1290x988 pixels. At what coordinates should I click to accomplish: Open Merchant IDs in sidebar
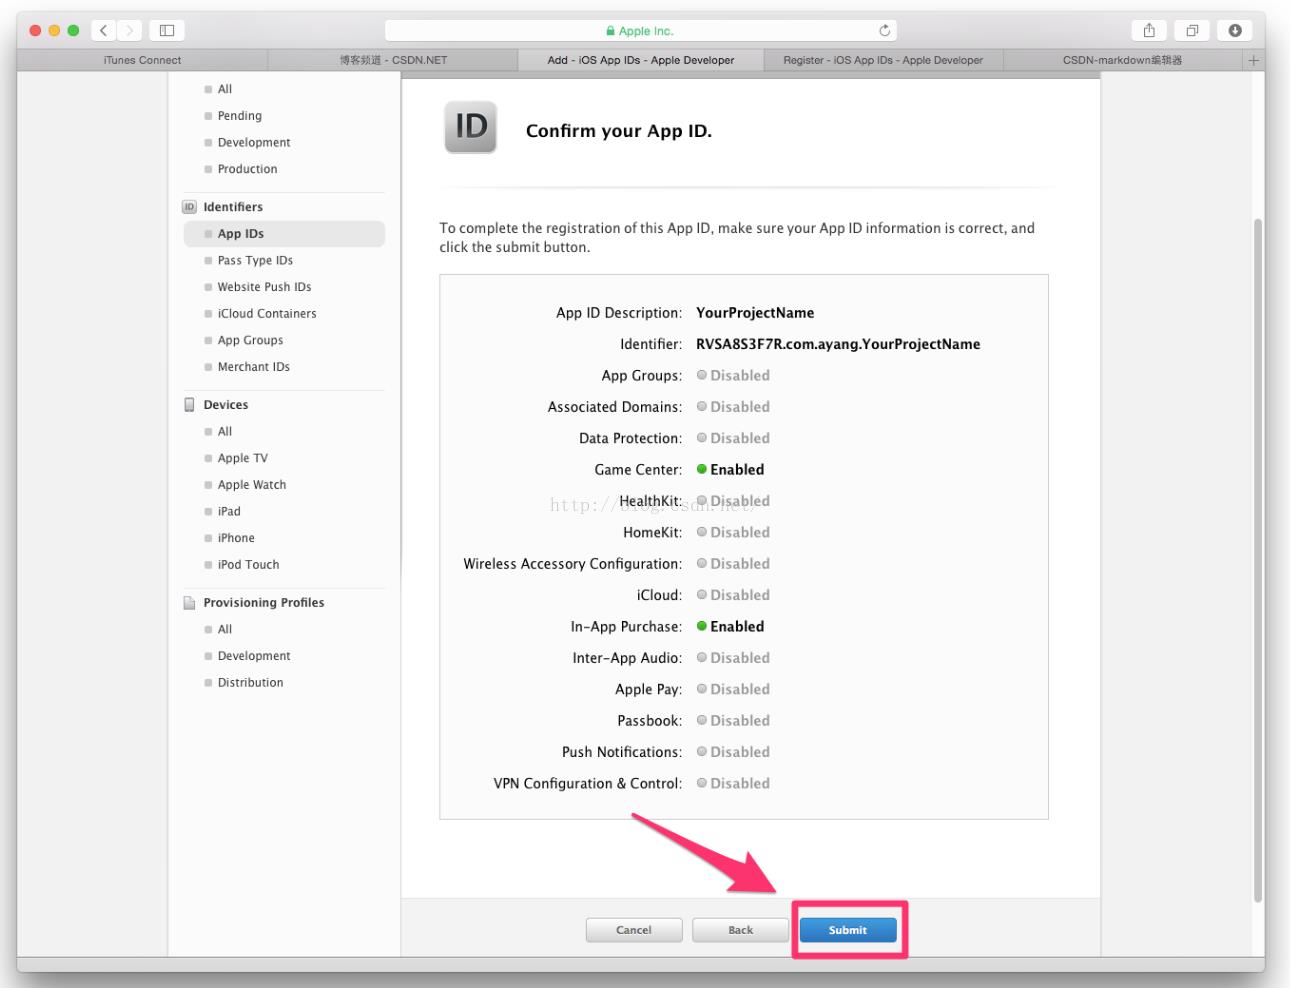(x=253, y=367)
